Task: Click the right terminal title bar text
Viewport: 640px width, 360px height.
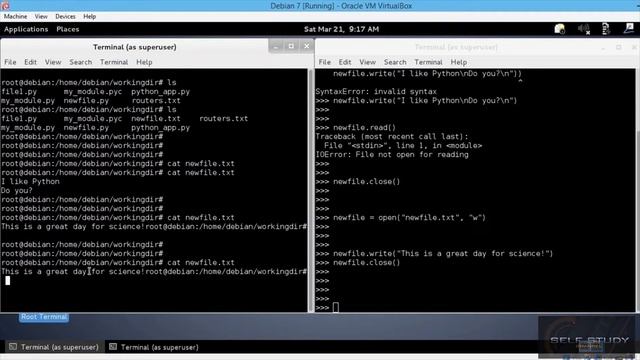Action: [x=456, y=47]
